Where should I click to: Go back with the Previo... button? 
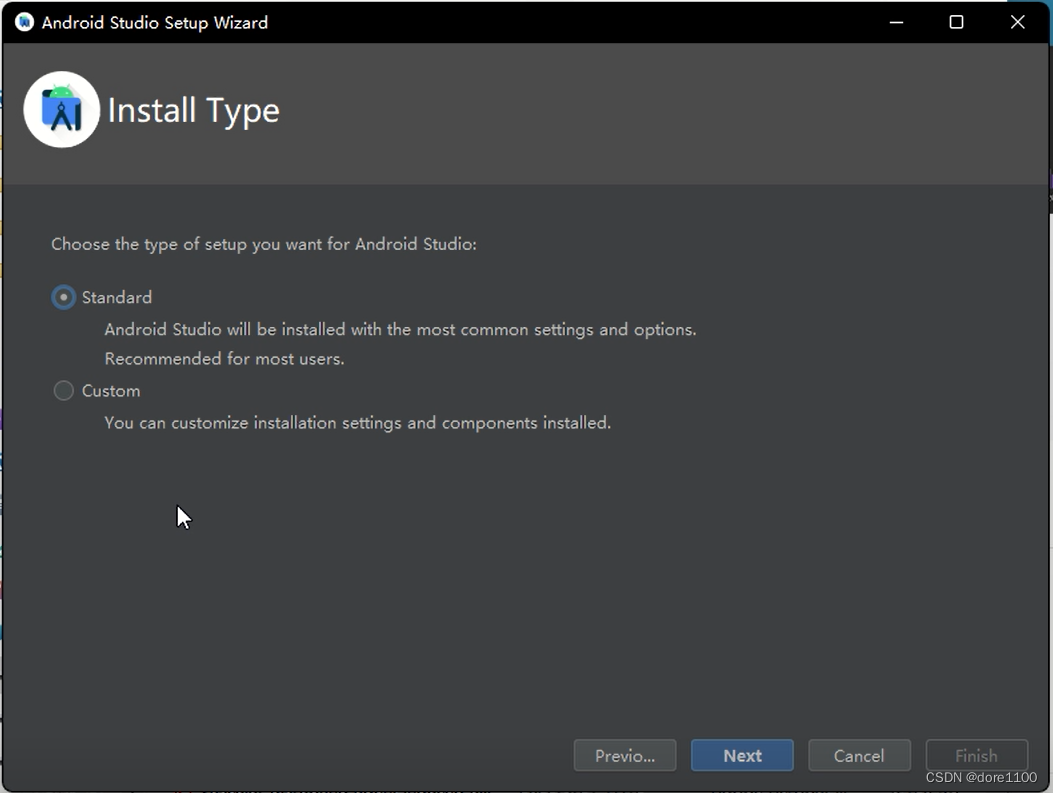click(625, 755)
